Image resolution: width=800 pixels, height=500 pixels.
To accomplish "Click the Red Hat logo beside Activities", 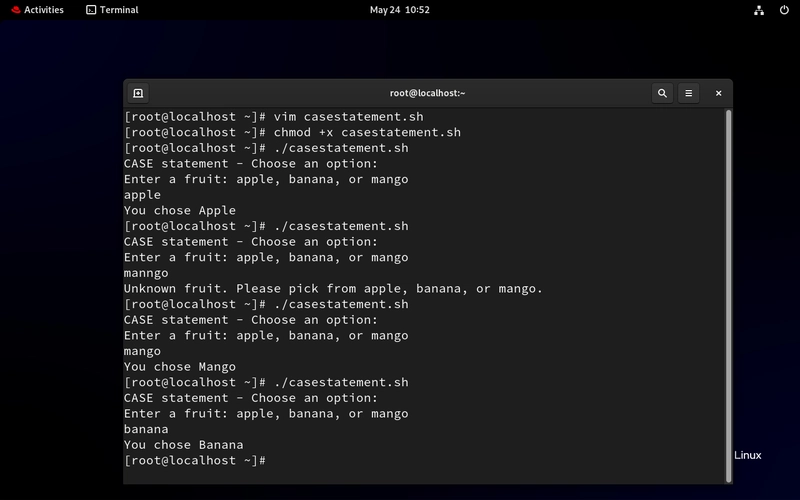I will (x=16, y=10).
